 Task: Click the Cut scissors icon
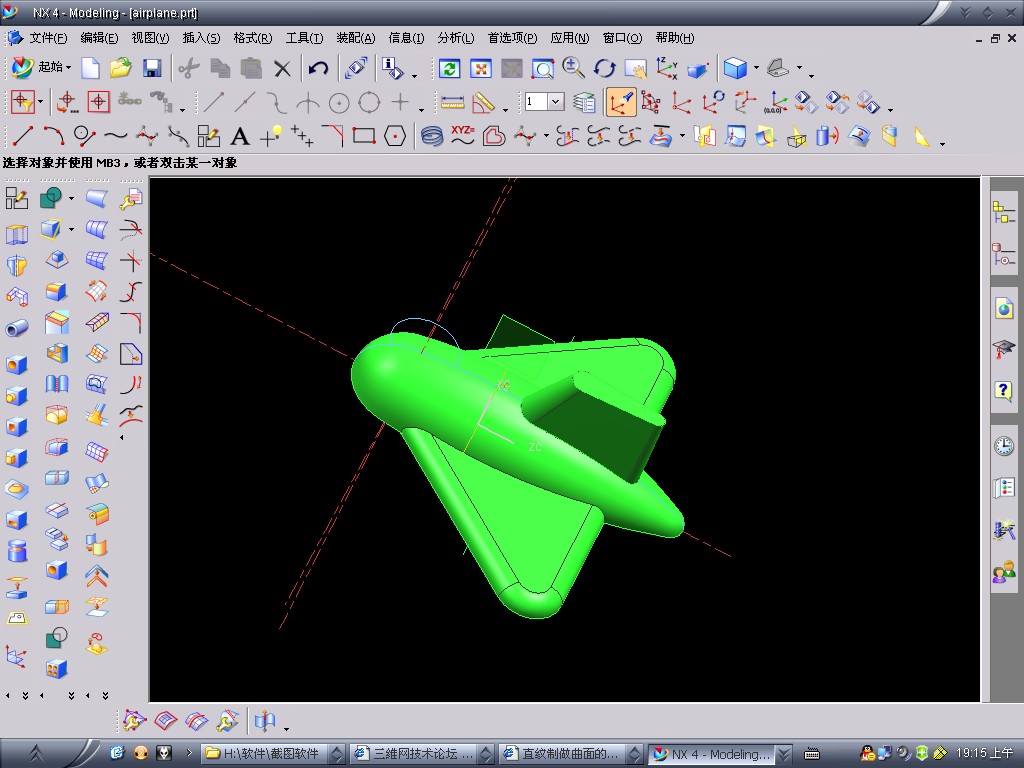(189, 68)
